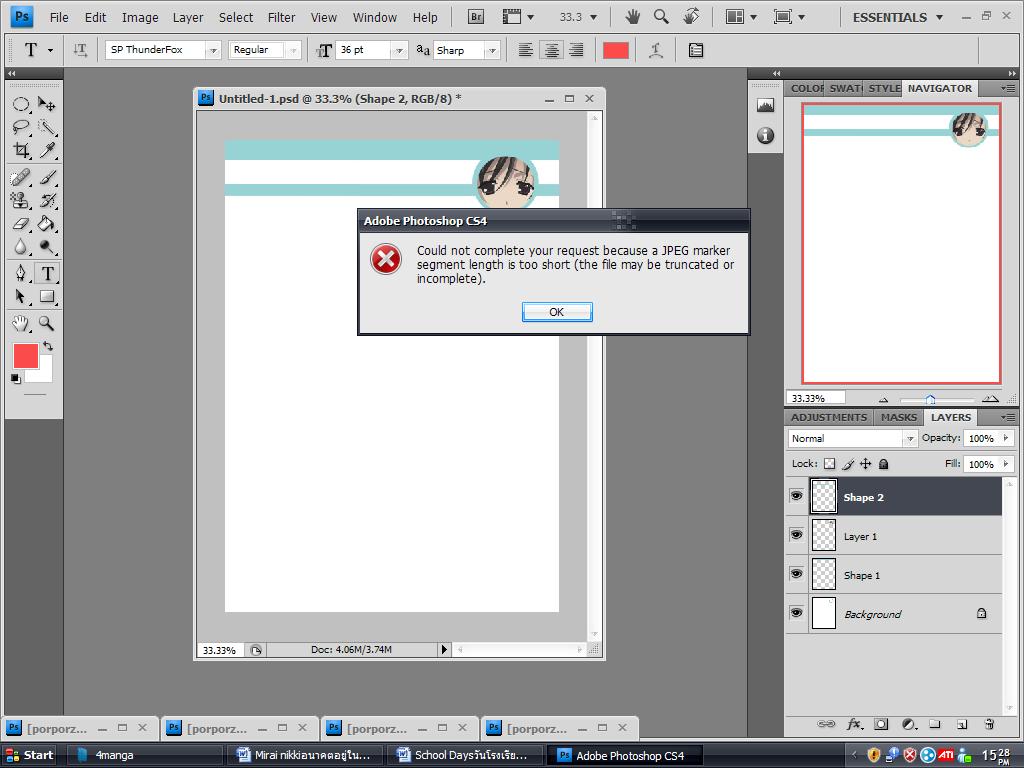Switch to the MASKS tab
The image size is (1024, 768).
pyautogui.click(x=899, y=417)
